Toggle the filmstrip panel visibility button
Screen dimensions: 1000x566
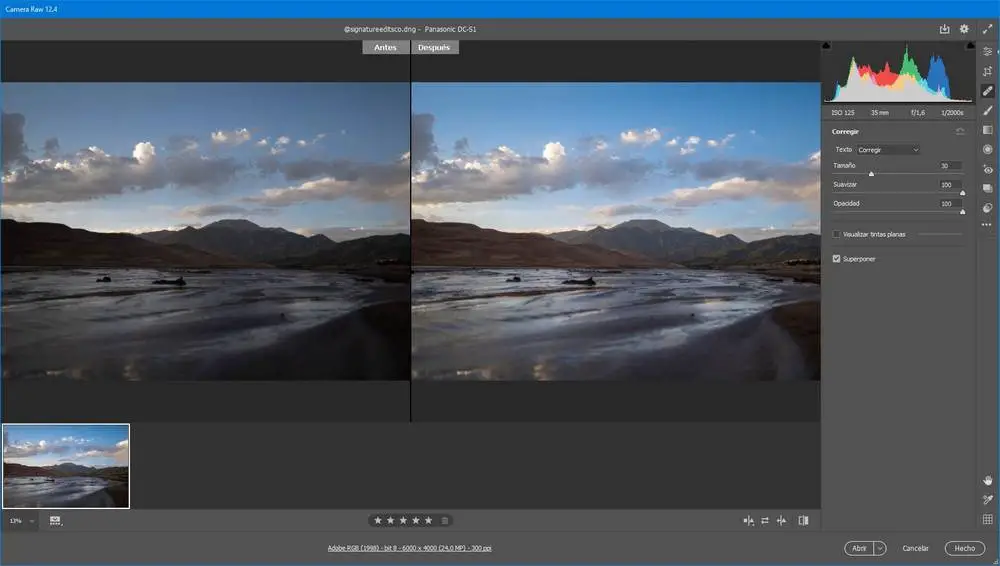(54, 520)
